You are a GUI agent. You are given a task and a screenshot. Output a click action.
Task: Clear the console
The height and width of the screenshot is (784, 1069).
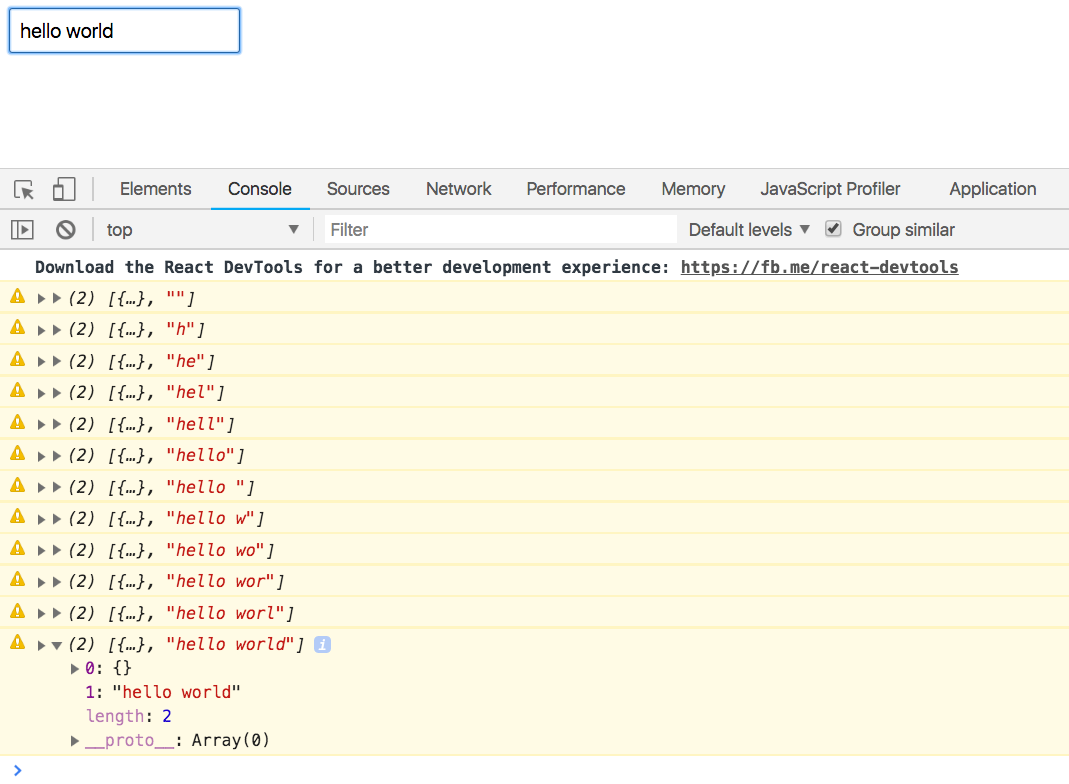[x=65, y=229]
